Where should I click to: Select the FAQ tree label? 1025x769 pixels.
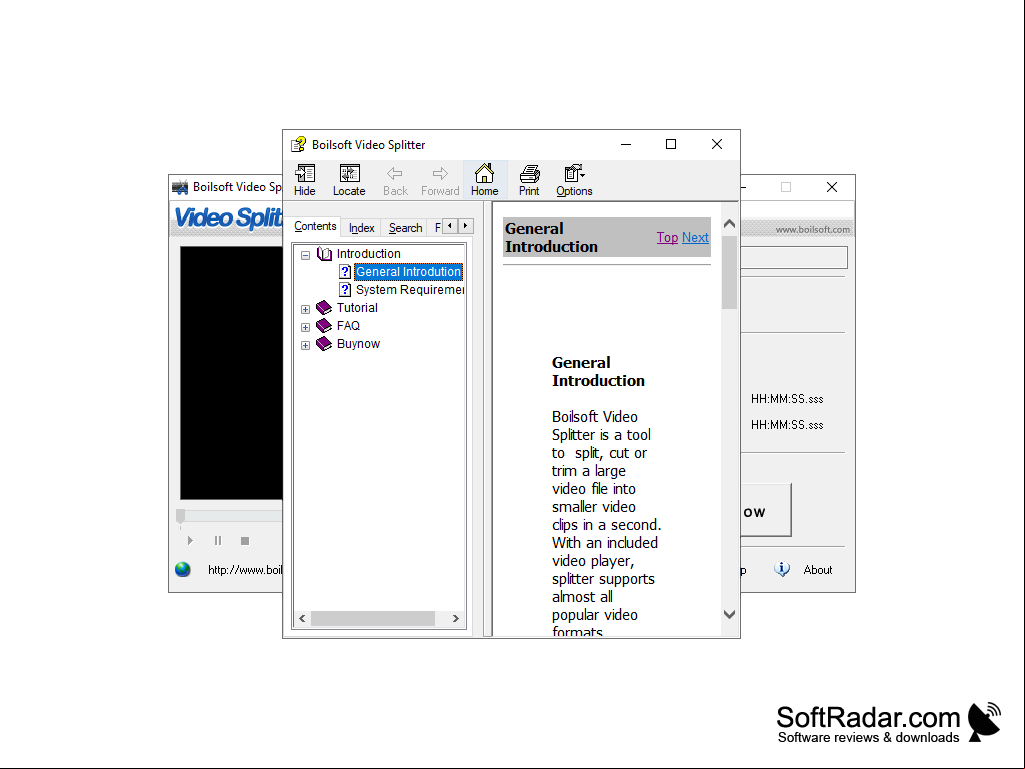(348, 326)
